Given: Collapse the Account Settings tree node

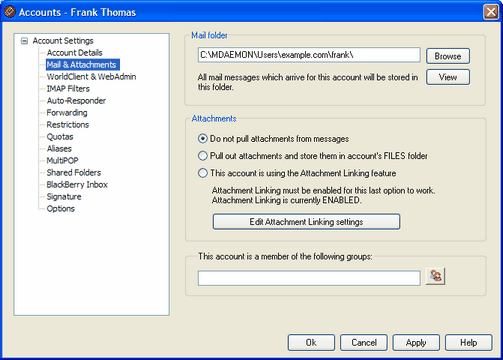Looking at the screenshot, I should tap(24, 41).
